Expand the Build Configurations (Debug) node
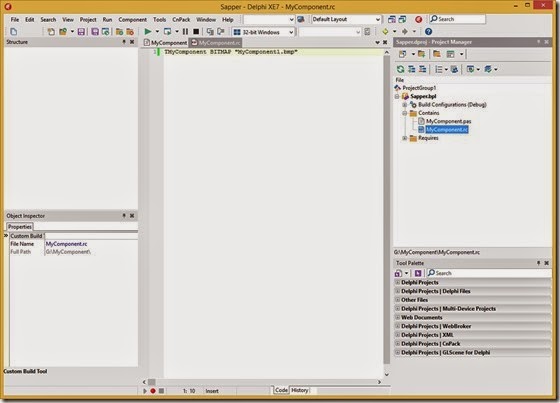 405,105
